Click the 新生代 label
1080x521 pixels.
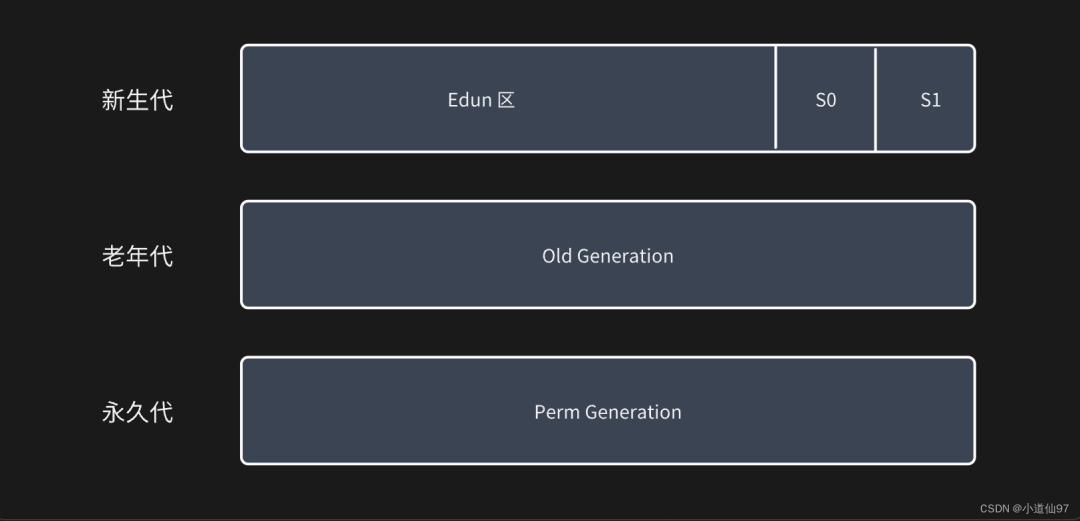137,101
